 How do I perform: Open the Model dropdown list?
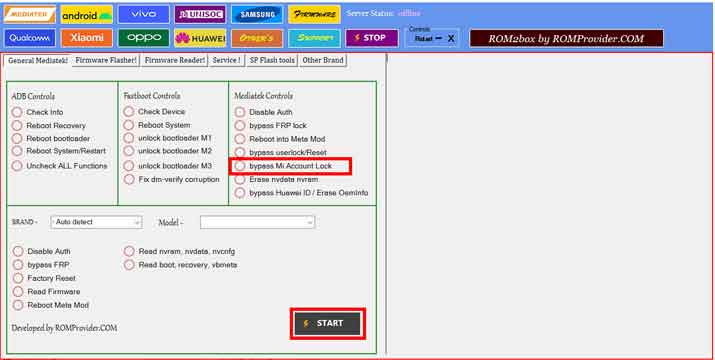coord(257,222)
